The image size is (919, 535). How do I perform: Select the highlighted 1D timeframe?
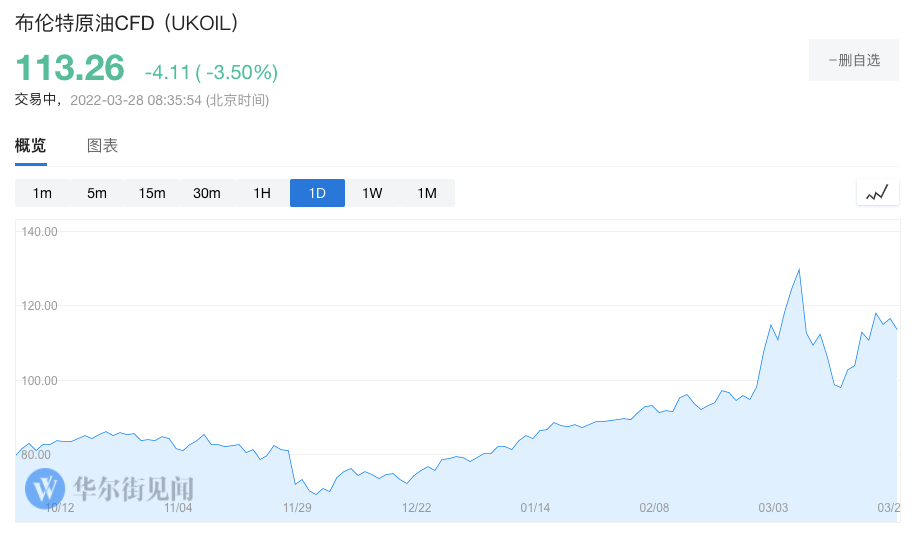(x=317, y=193)
